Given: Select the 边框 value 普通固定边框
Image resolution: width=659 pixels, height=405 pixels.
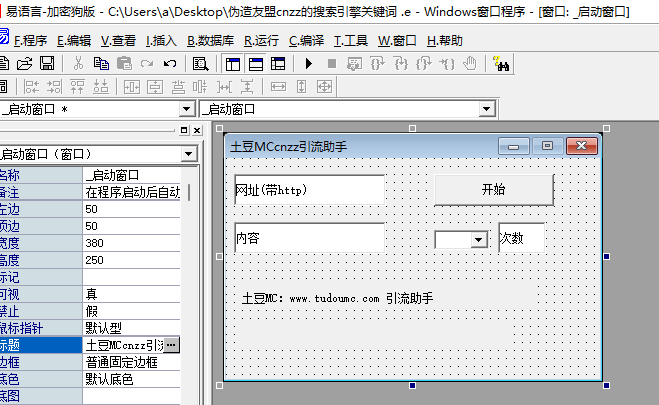Looking at the screenshot, I should [132, 362].
